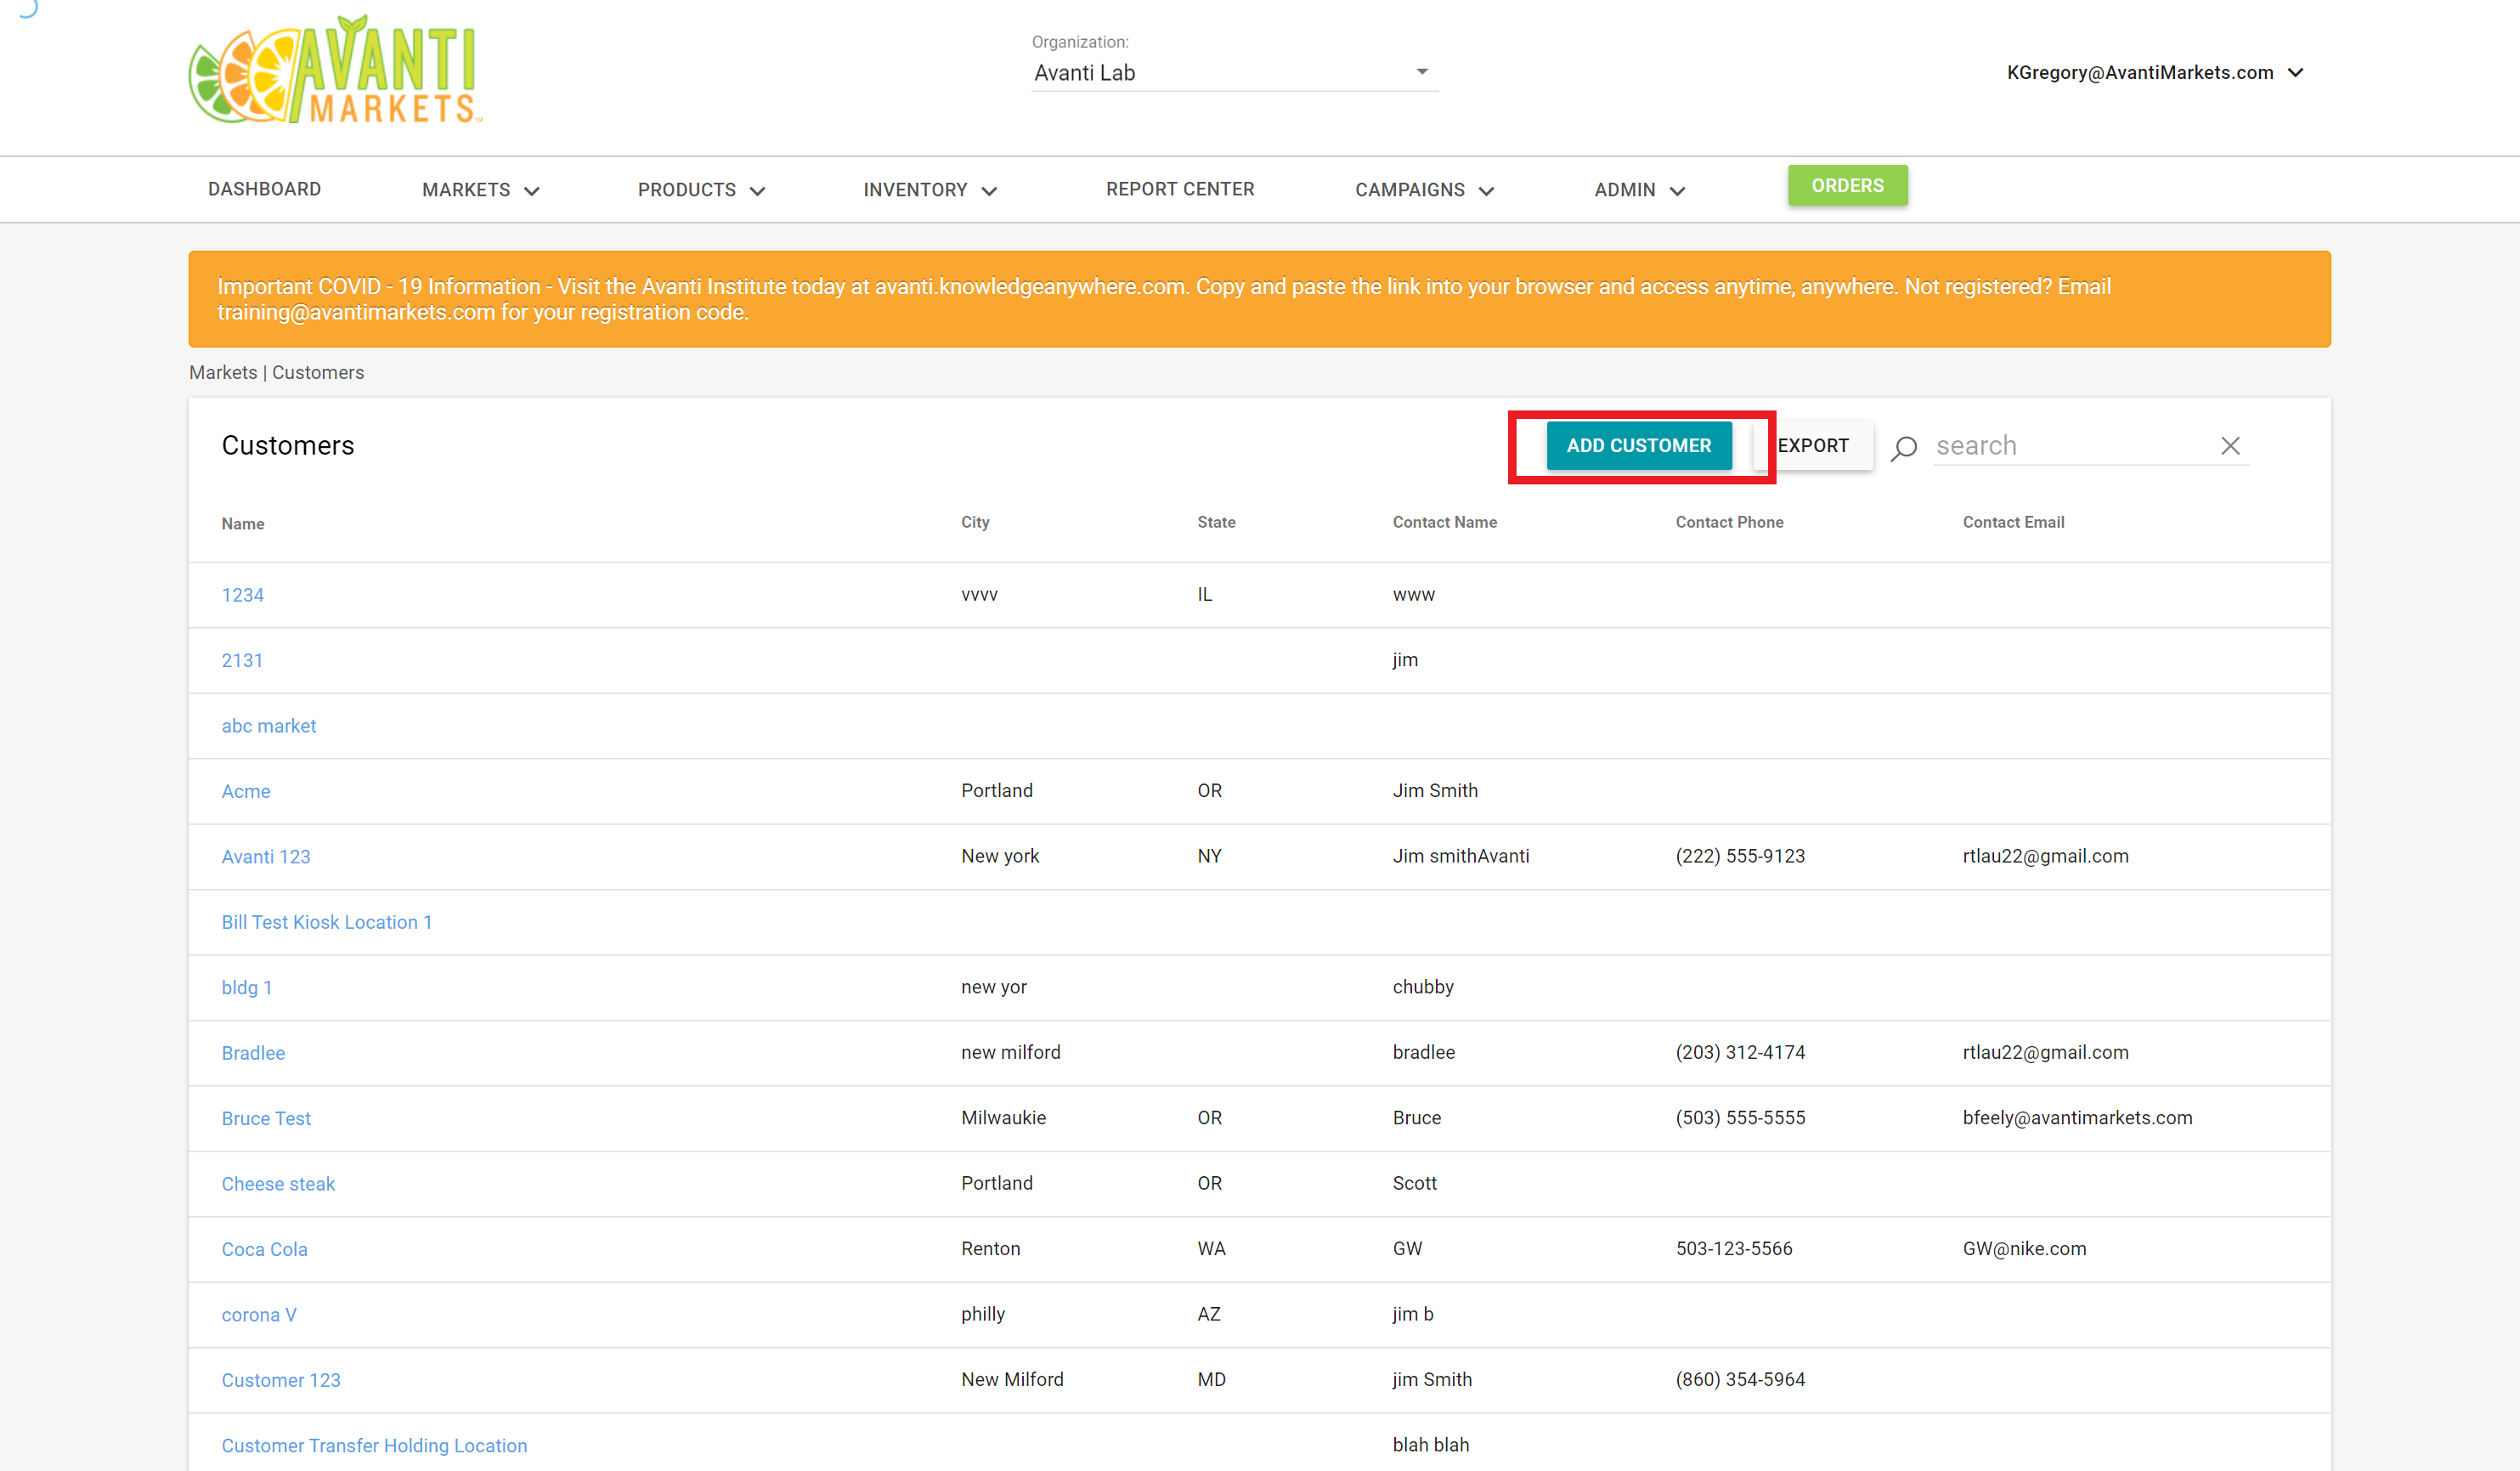Click the search magnifier icon
Viewport: 2520px width, 1471px height.
point(1904,447)
